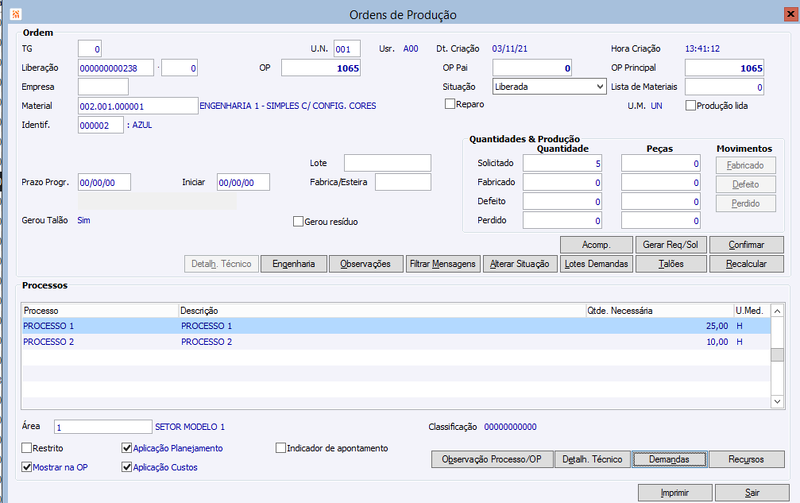Tick the Produção lida checkbox
This screenshot has height=503, width=800.
[690, 106]
